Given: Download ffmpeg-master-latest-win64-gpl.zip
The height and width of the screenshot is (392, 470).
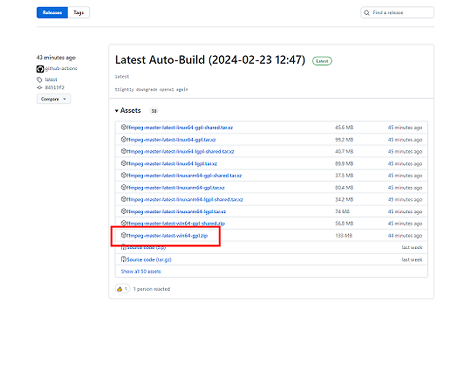Looking at the screenshot, I should coord(167,236).
